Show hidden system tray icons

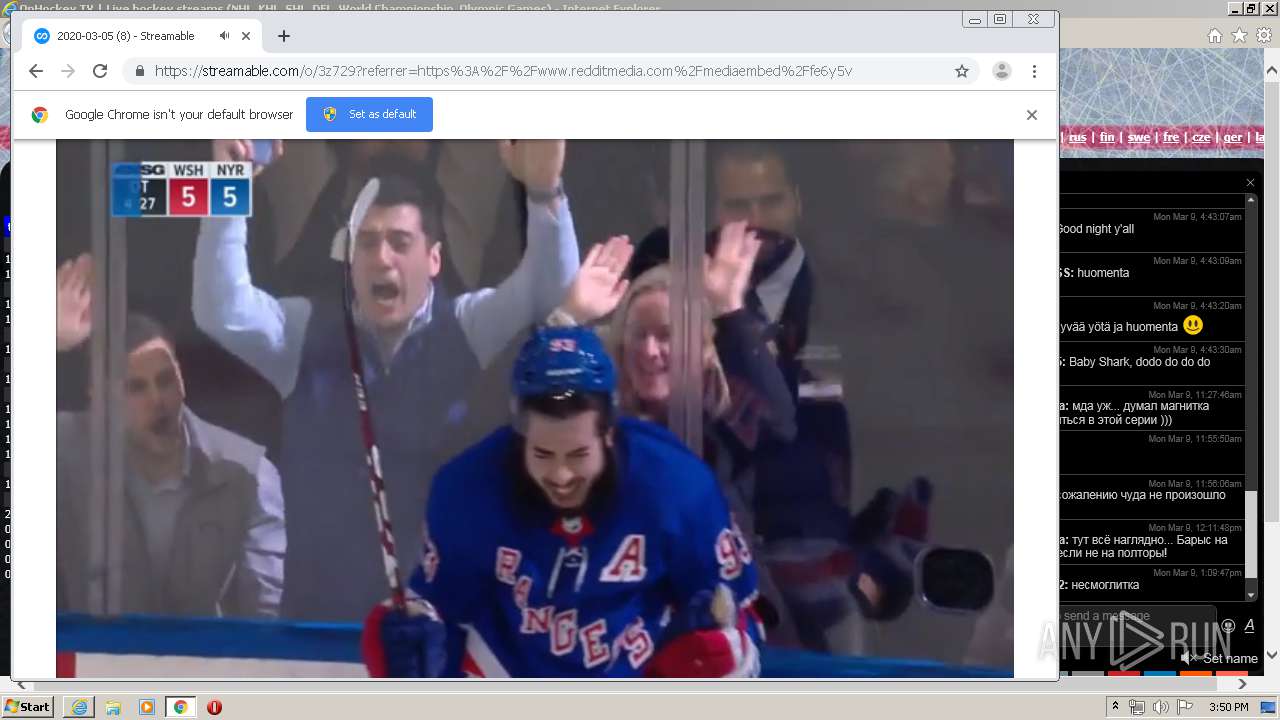click(1116, 707)
